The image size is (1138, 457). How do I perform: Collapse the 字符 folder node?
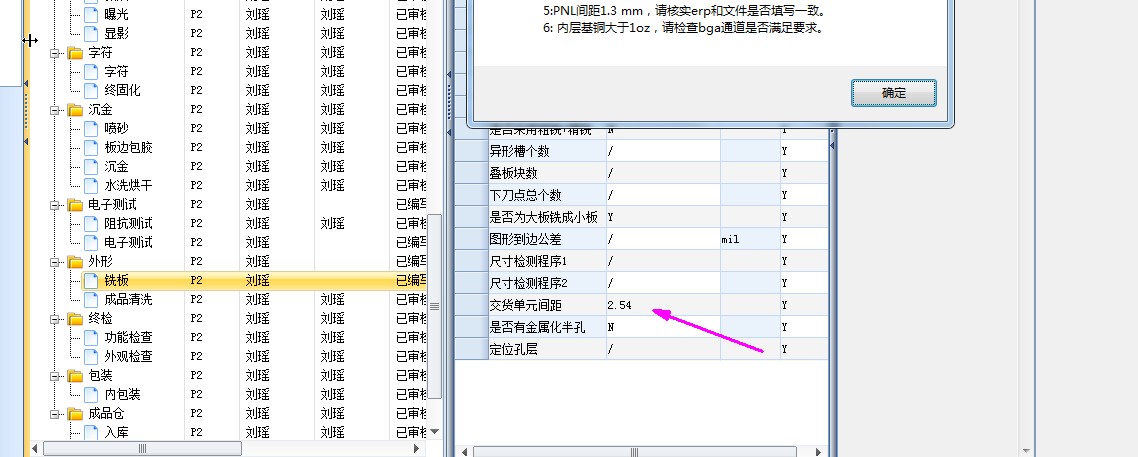pos(54,53)
